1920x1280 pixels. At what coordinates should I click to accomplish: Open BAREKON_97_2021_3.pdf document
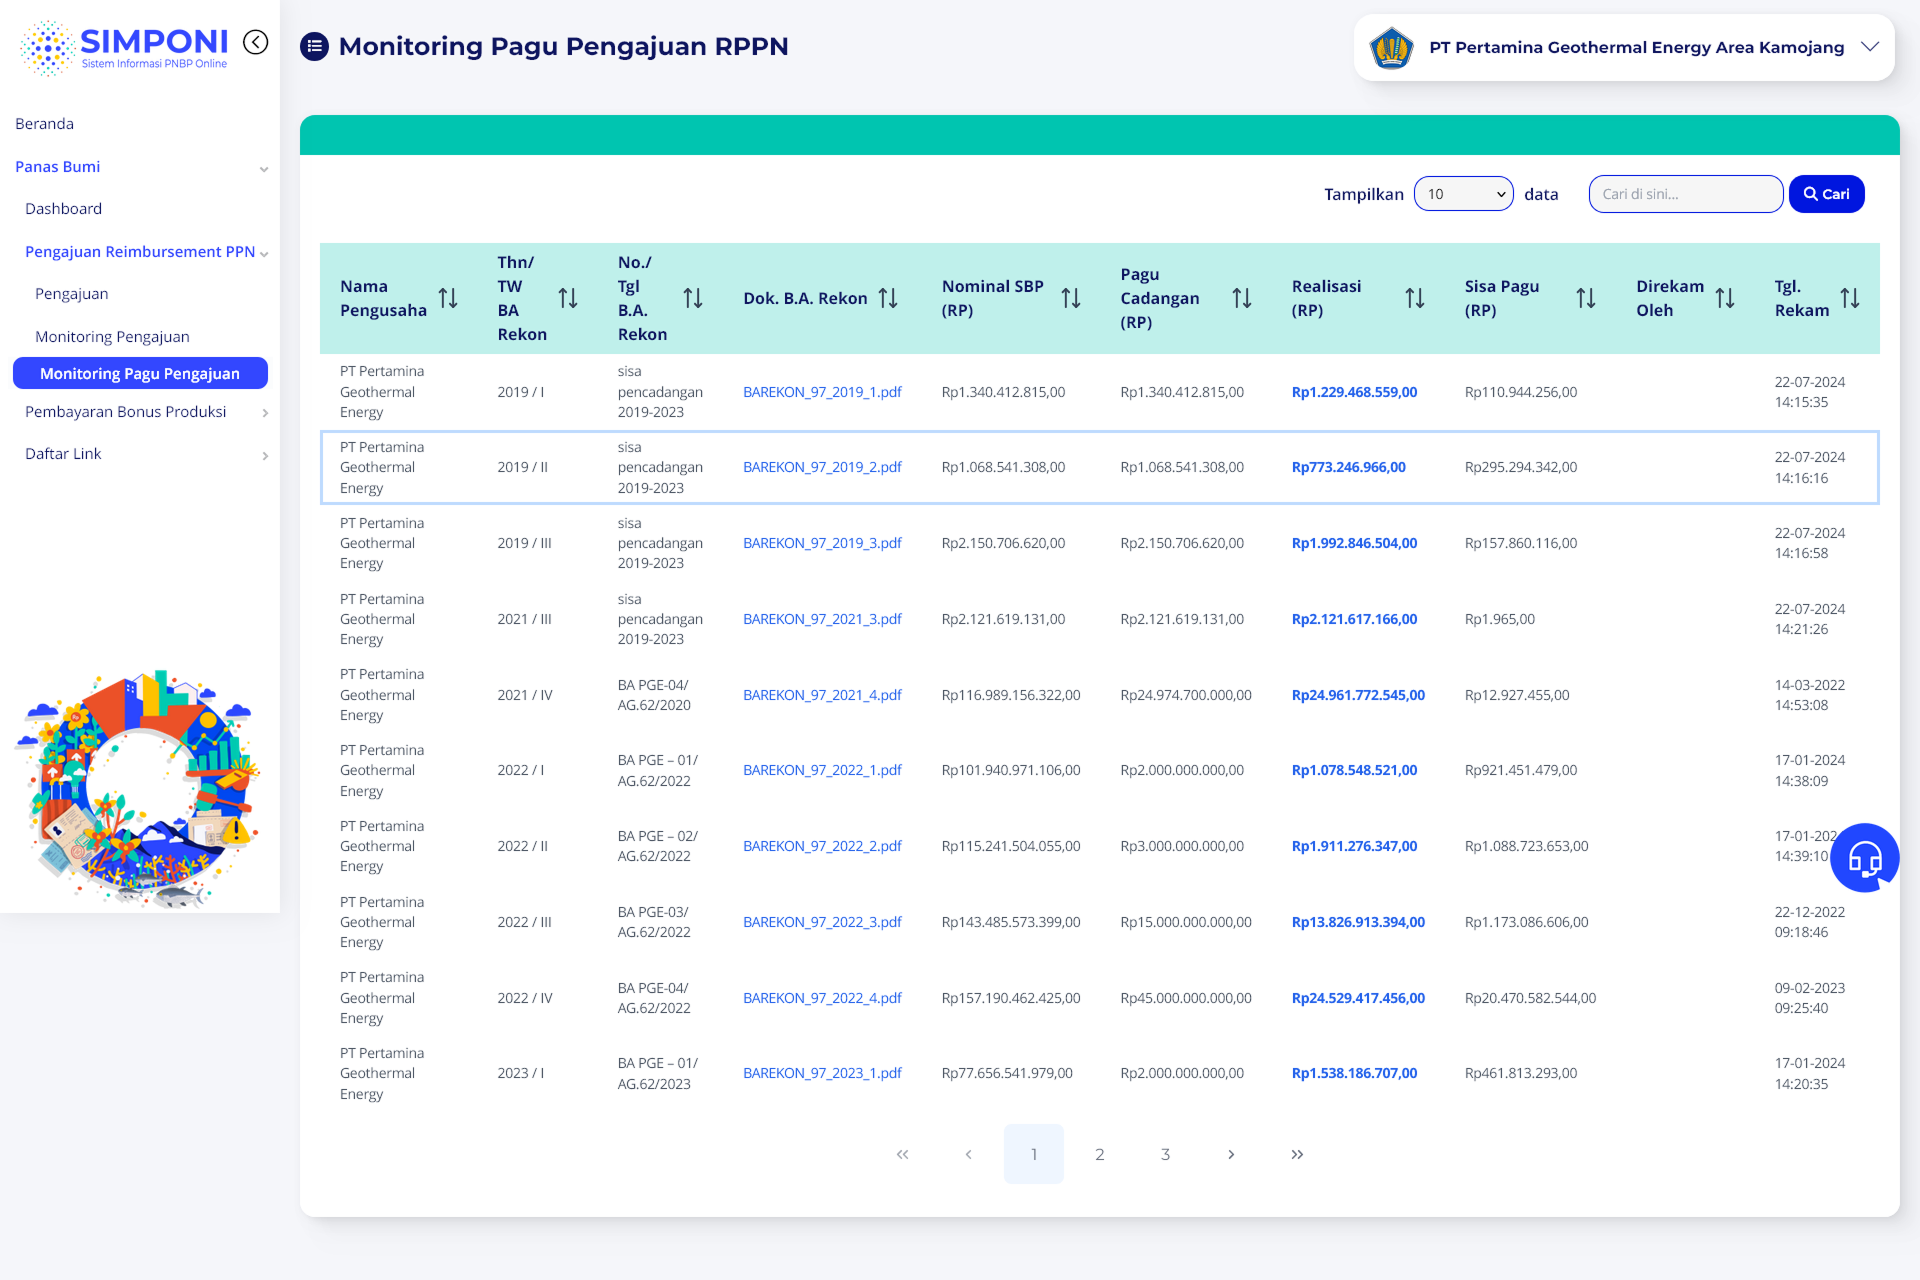(822, 619)
